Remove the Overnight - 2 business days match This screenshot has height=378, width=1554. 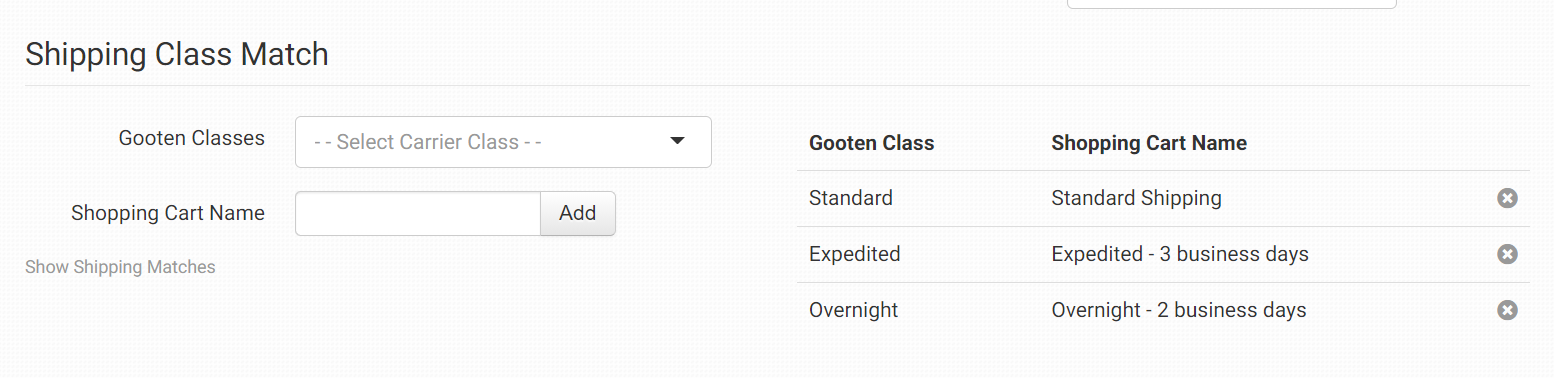coord(1507,310)
